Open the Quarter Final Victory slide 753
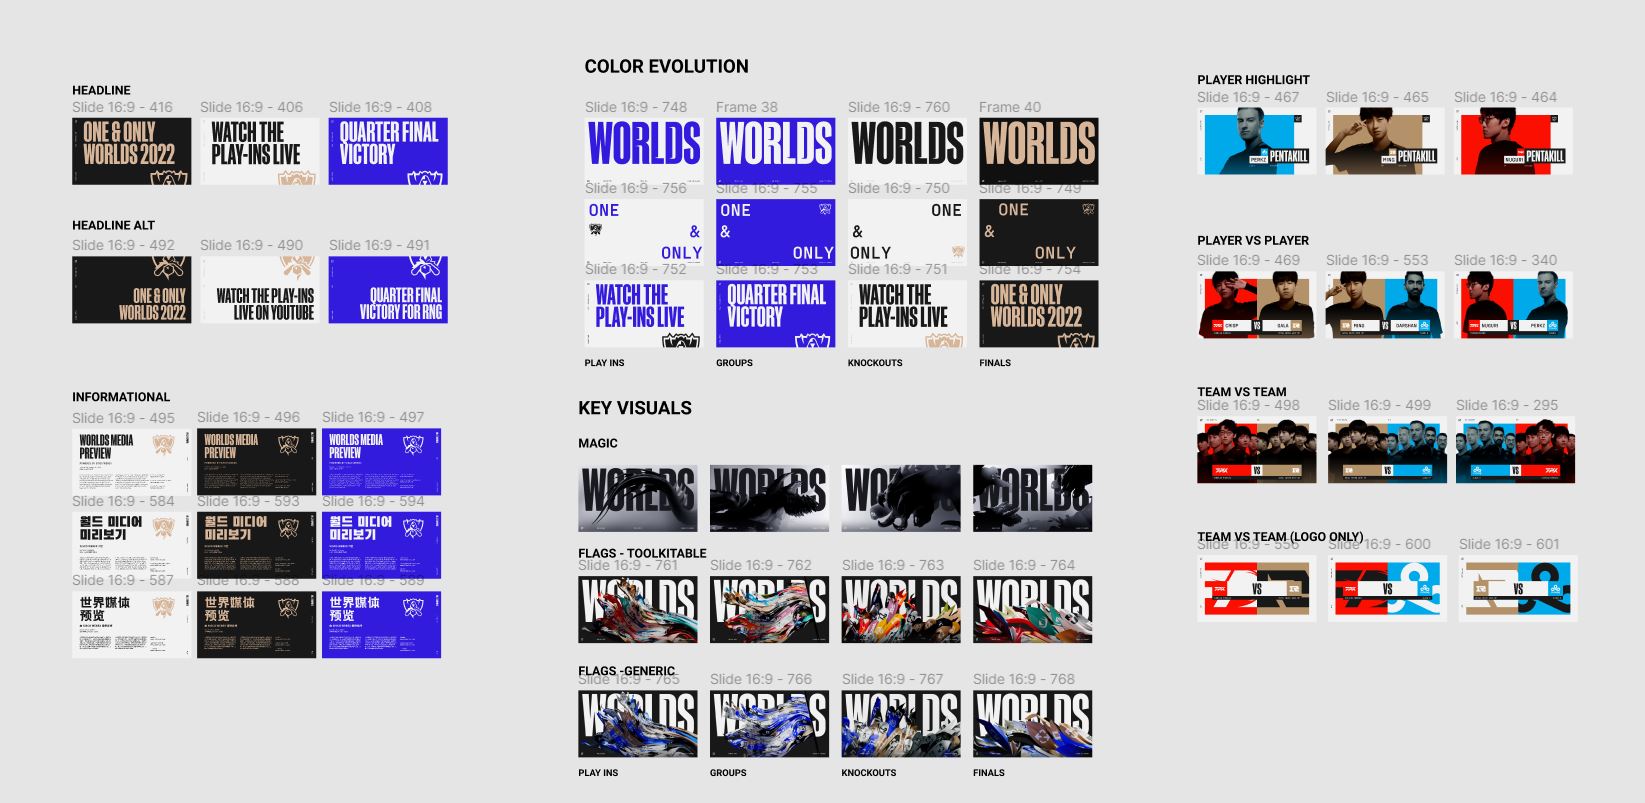 point(775,313)
